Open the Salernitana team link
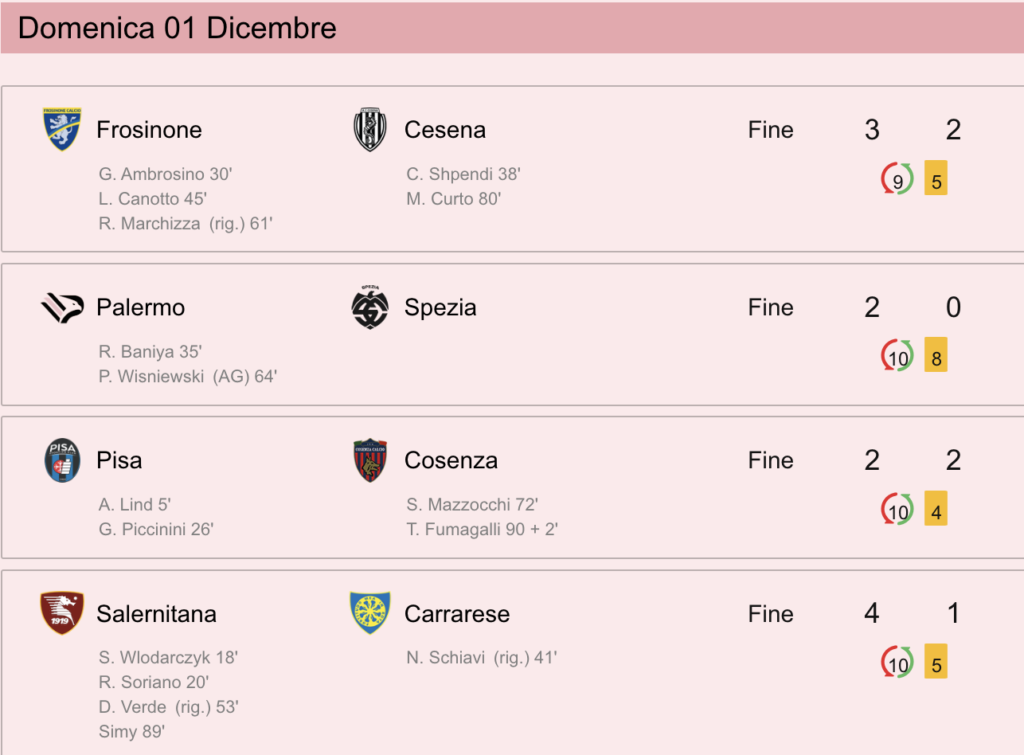 tap(156, 614)
